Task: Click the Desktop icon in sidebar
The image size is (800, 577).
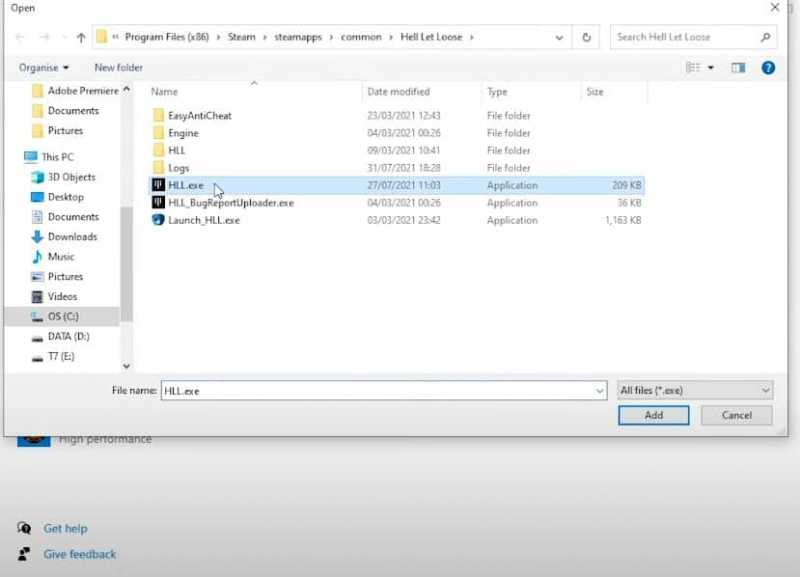Action: point(37,197)
